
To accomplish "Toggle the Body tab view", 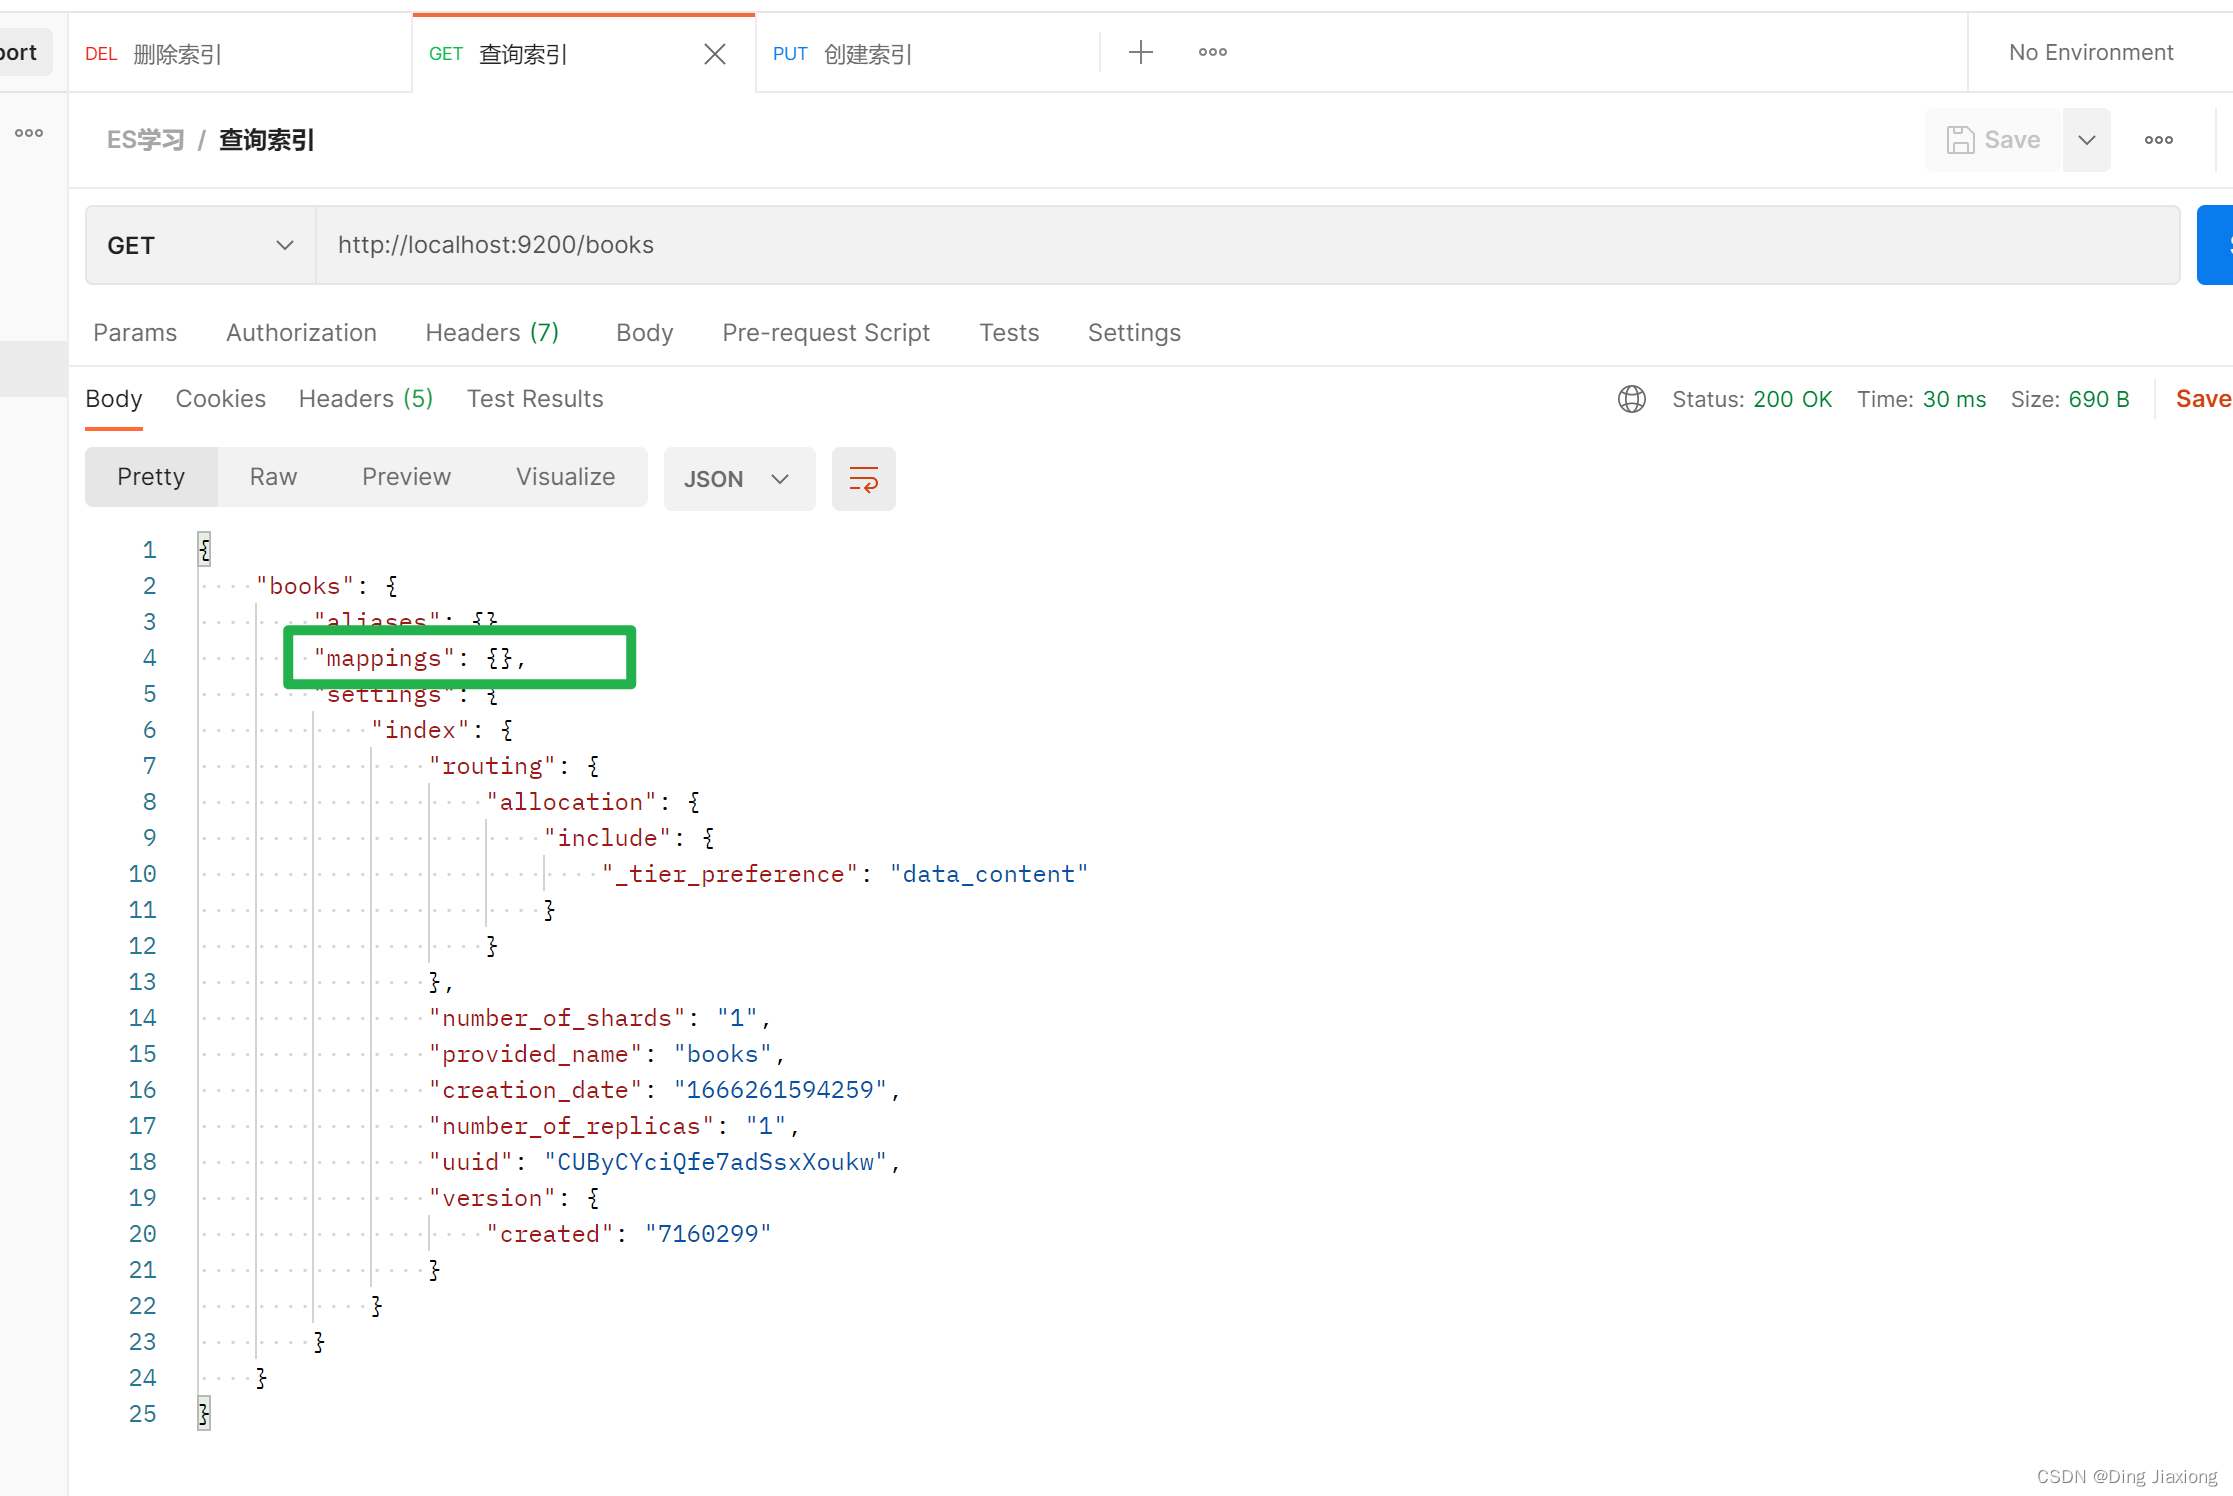I will point(113,399).
